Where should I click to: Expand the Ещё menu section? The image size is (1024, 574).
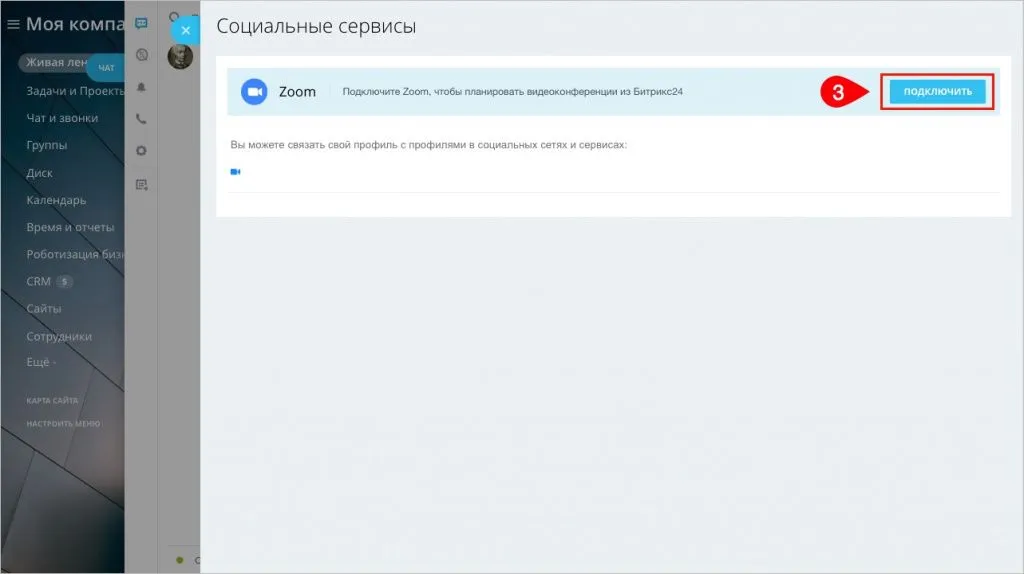[x=41, y=362]
